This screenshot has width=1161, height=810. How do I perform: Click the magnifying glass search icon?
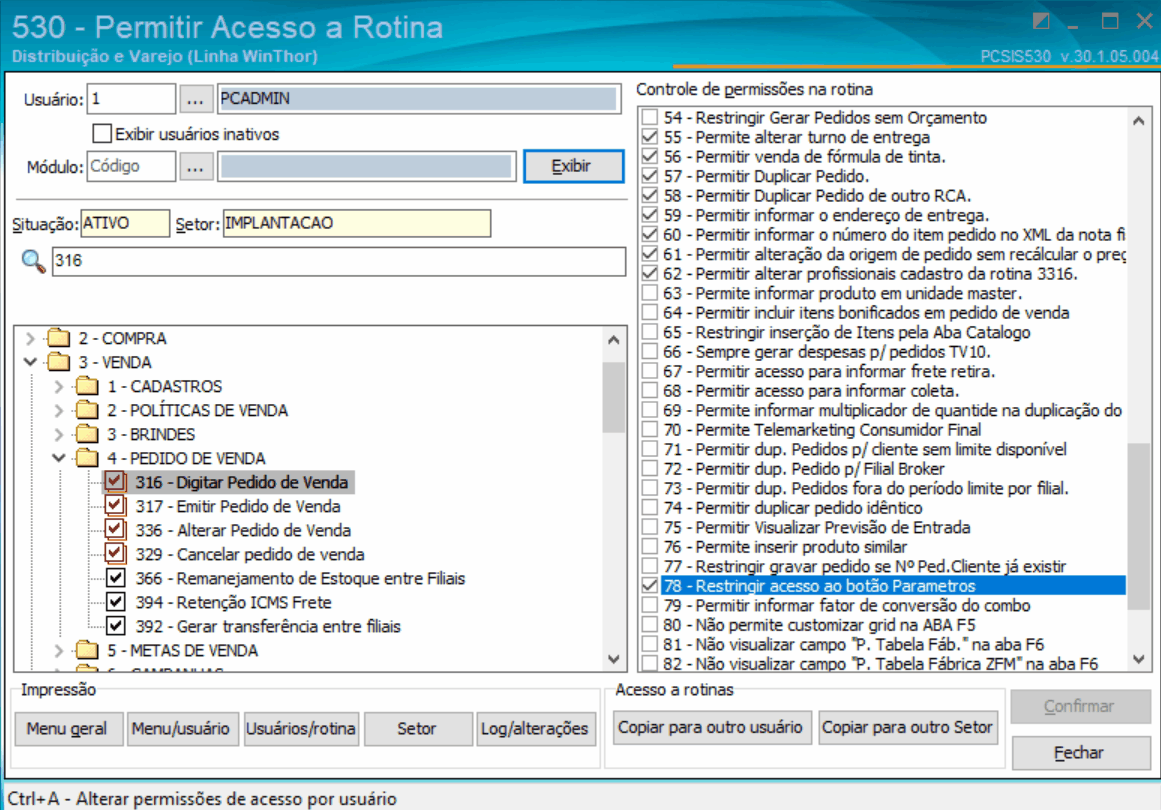(x=33, y=261)
